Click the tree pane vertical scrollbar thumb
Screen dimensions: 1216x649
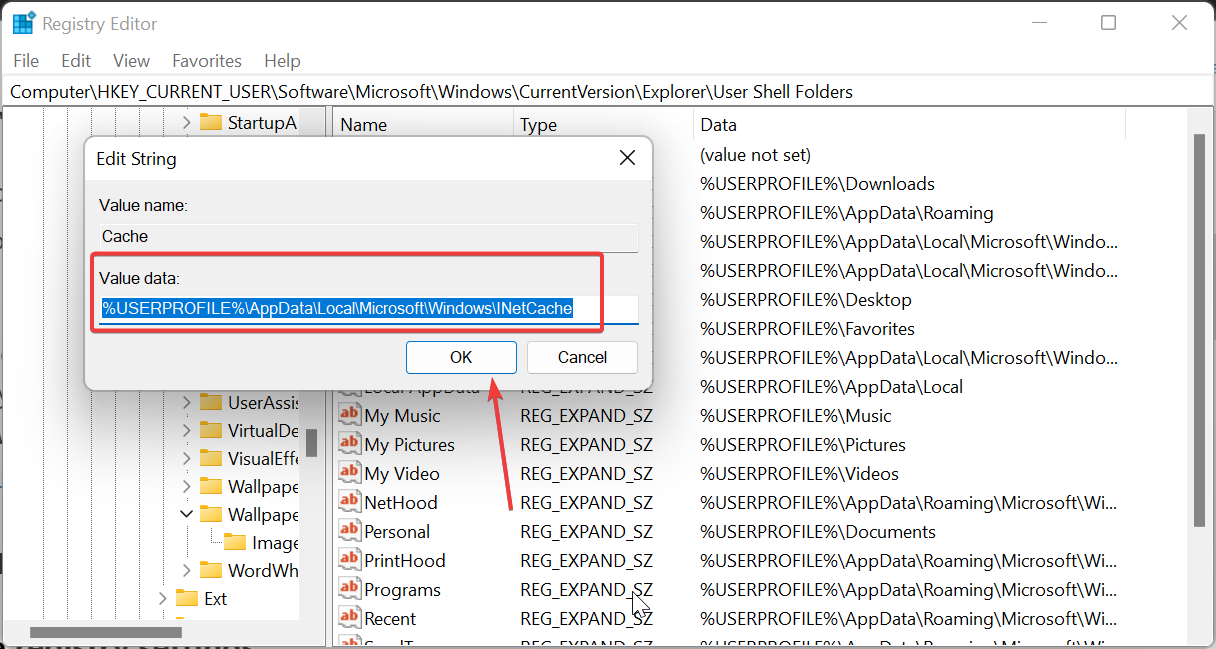312,442
